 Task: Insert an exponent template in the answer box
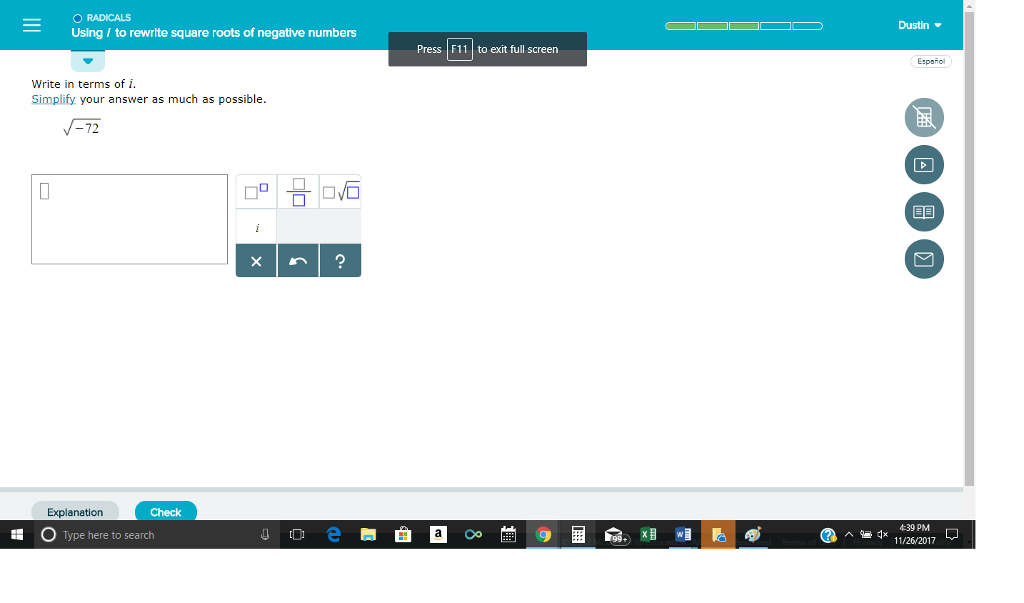tap(255, 190)
